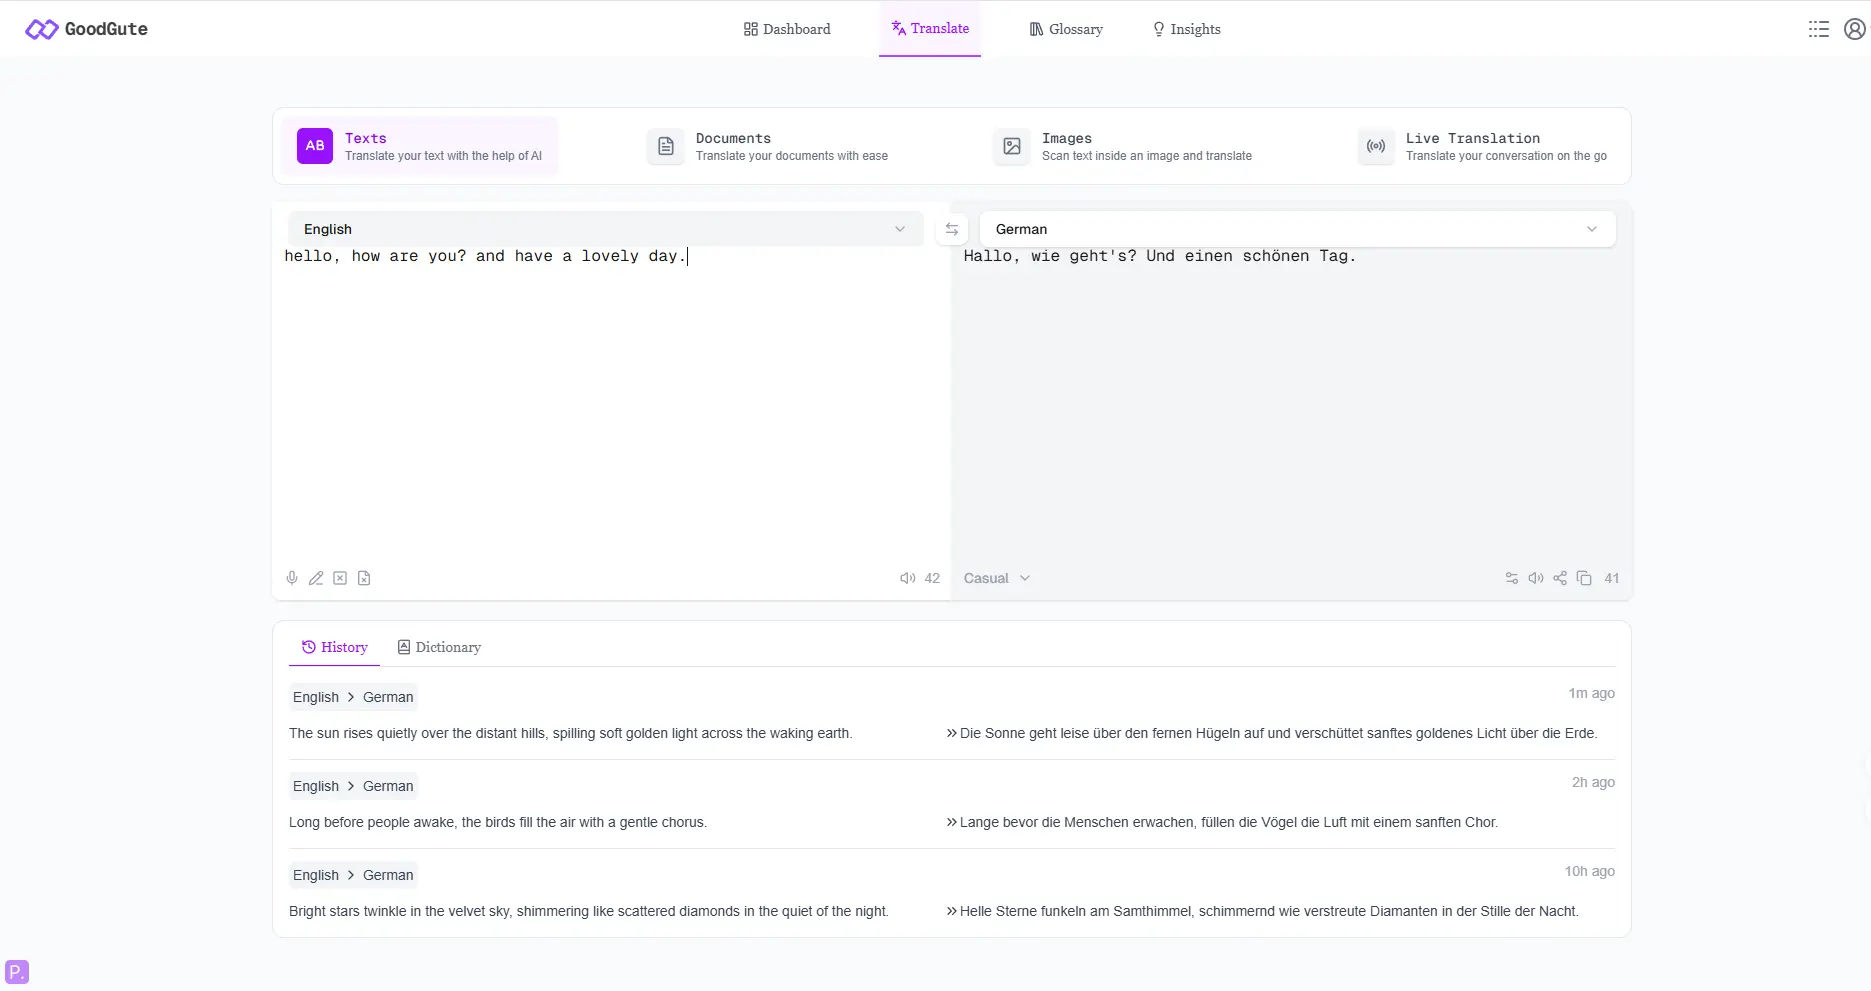The height and width of the screenshot is (991, 1871).
Task: Open history entry 'Bright stars twinkle'
Action: tap(589, 911)
